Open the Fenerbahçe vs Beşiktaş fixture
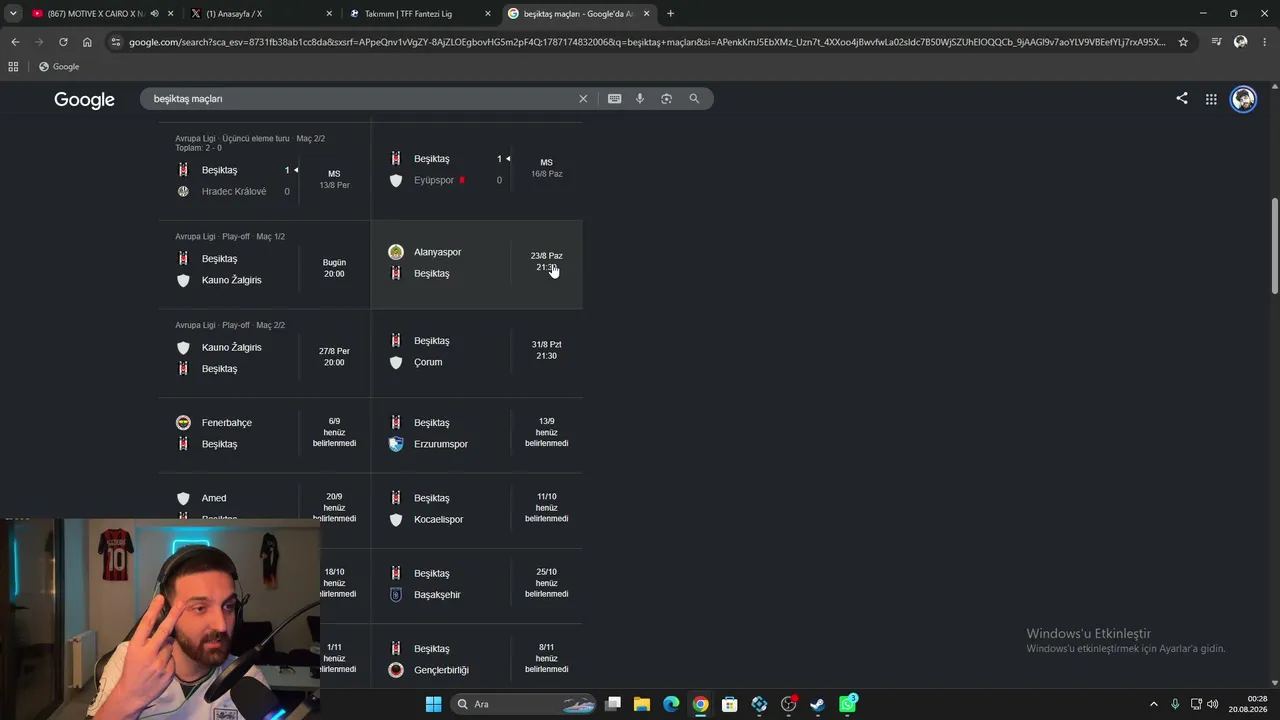The width and height of the screenshot is (1280, 720). tap(264, 434)
